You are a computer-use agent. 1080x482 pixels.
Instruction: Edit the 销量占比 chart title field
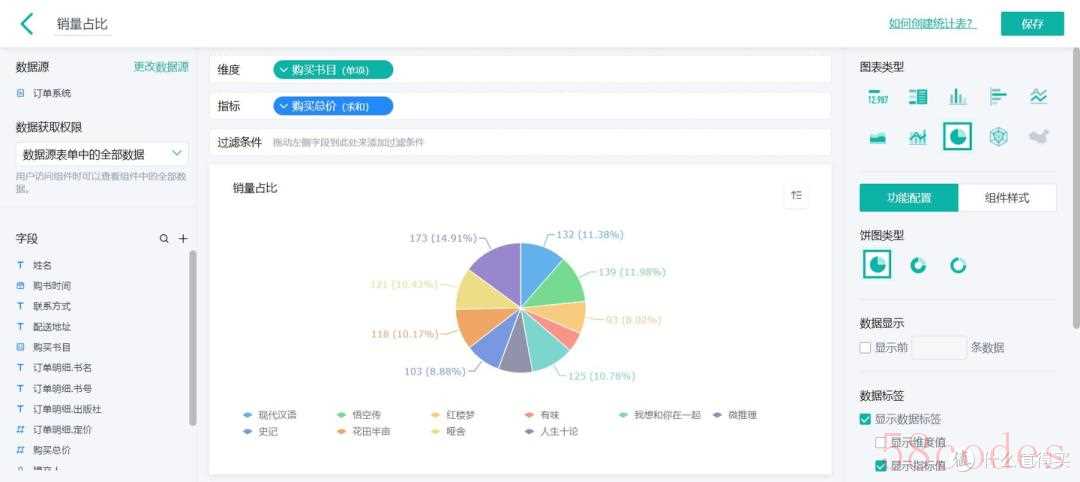pyautogui.click(x=82, y=24)
